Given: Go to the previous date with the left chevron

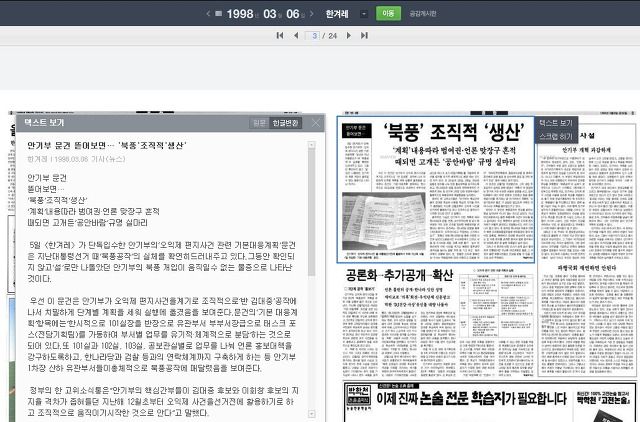Looking at the screenshot, I should tap(208, 13).
